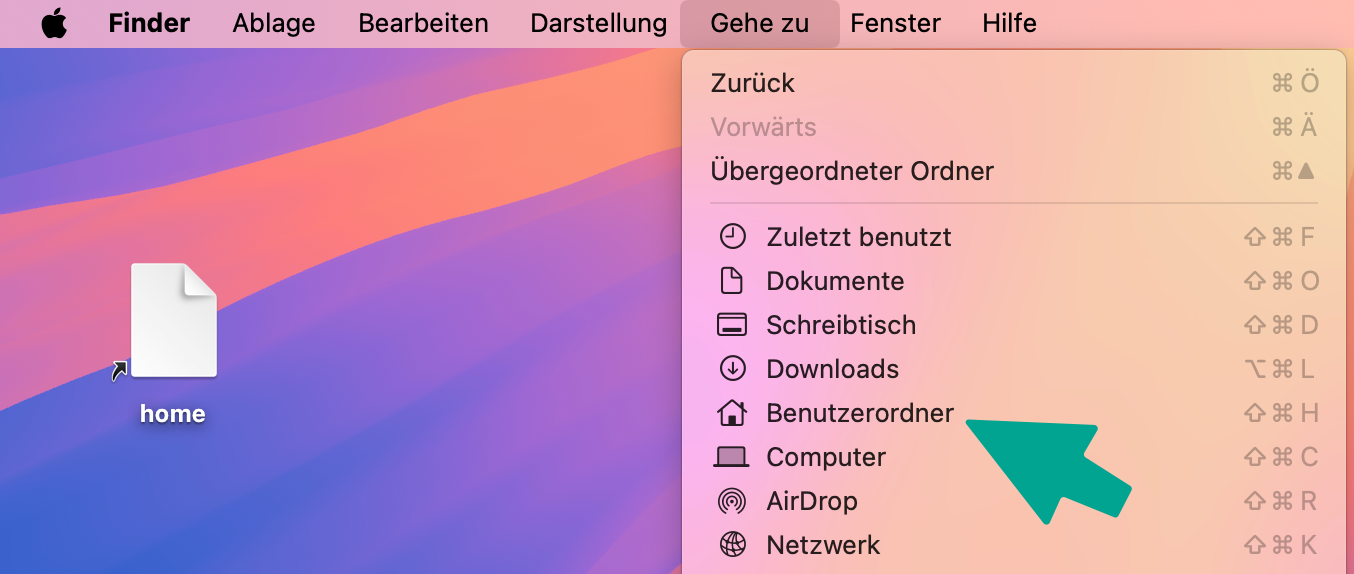1354x574 pixels.
Task: Click the clock icon beside Zuletzt benutzt
Action: [x=733, y=237]
